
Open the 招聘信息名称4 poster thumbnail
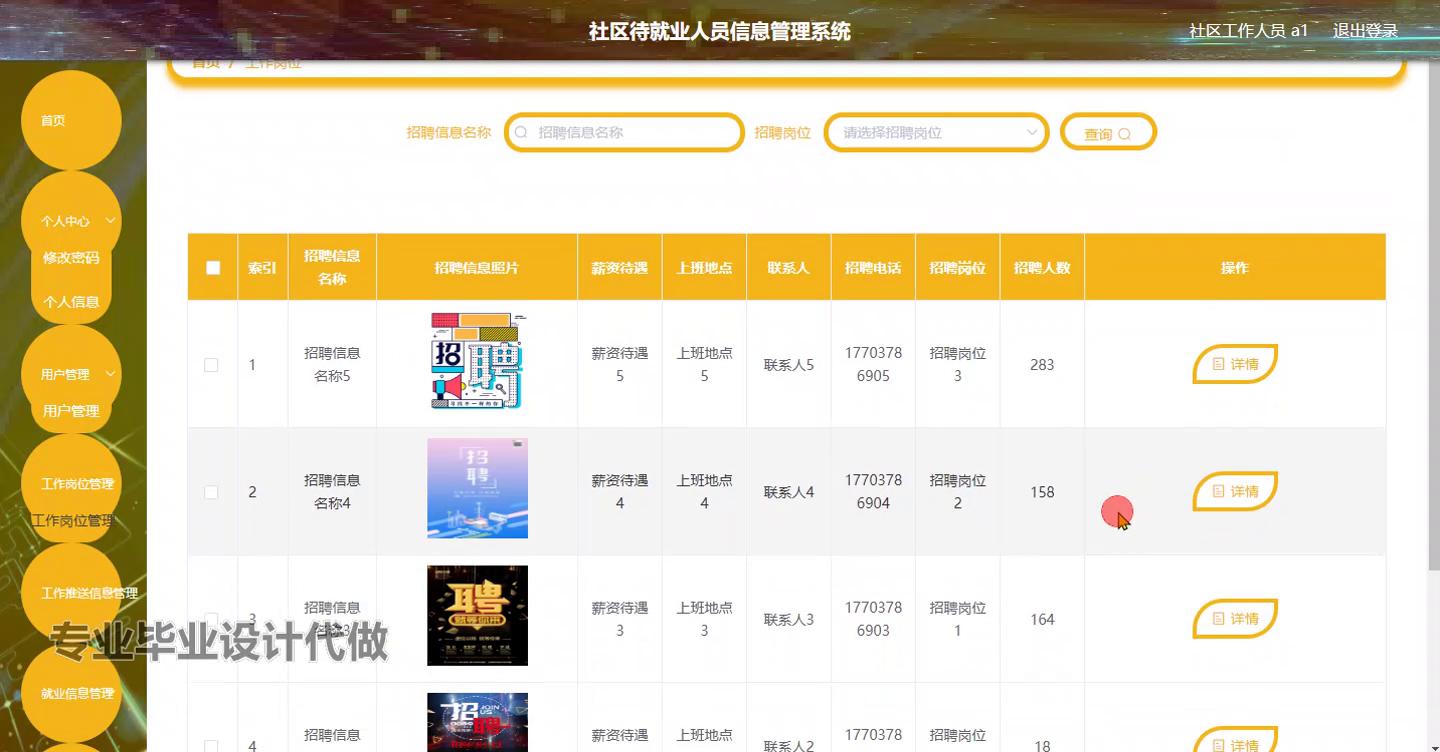(477, 488)
